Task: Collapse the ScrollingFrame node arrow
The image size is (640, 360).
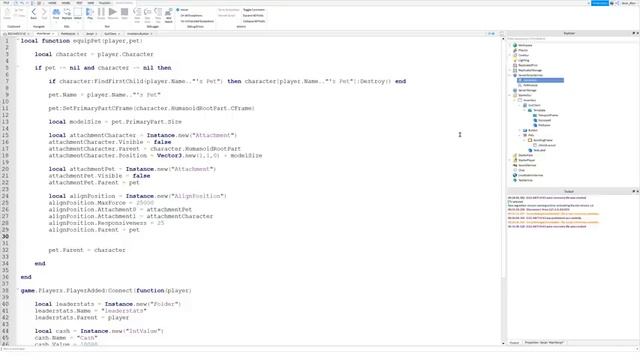Action: 525,140
